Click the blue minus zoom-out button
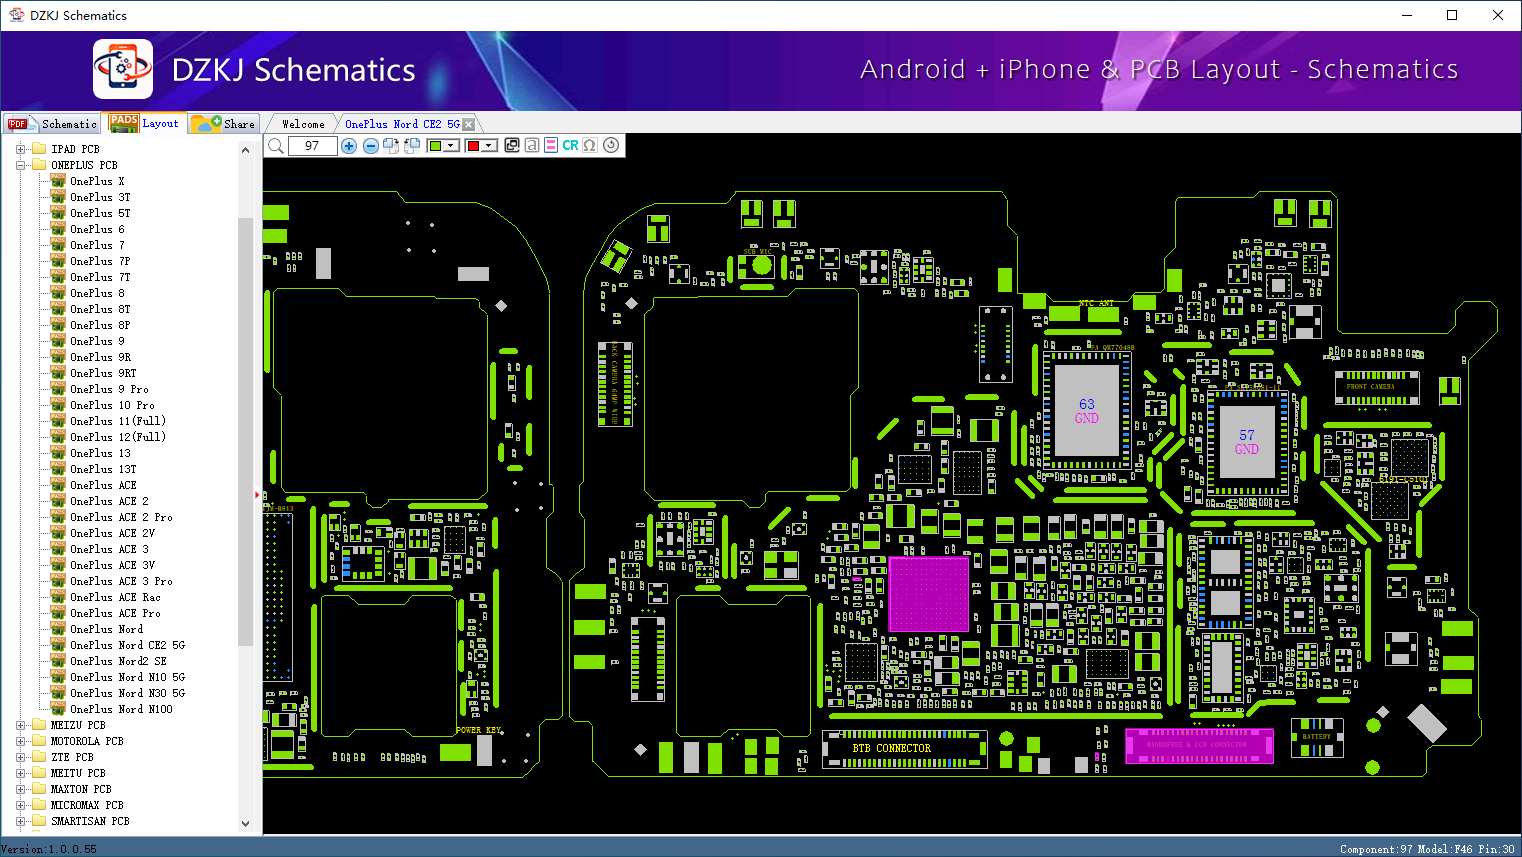The height and width of the screenshot is (857, 1522). [x=371, y=146]
